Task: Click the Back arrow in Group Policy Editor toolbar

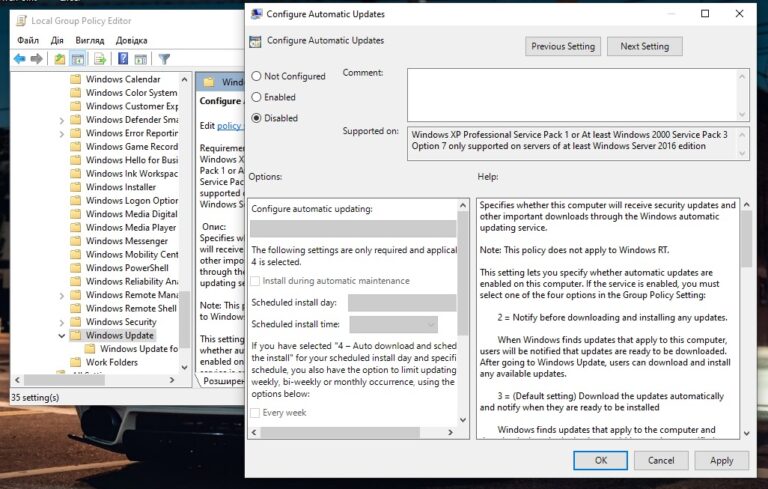Action: click(20, 59)
